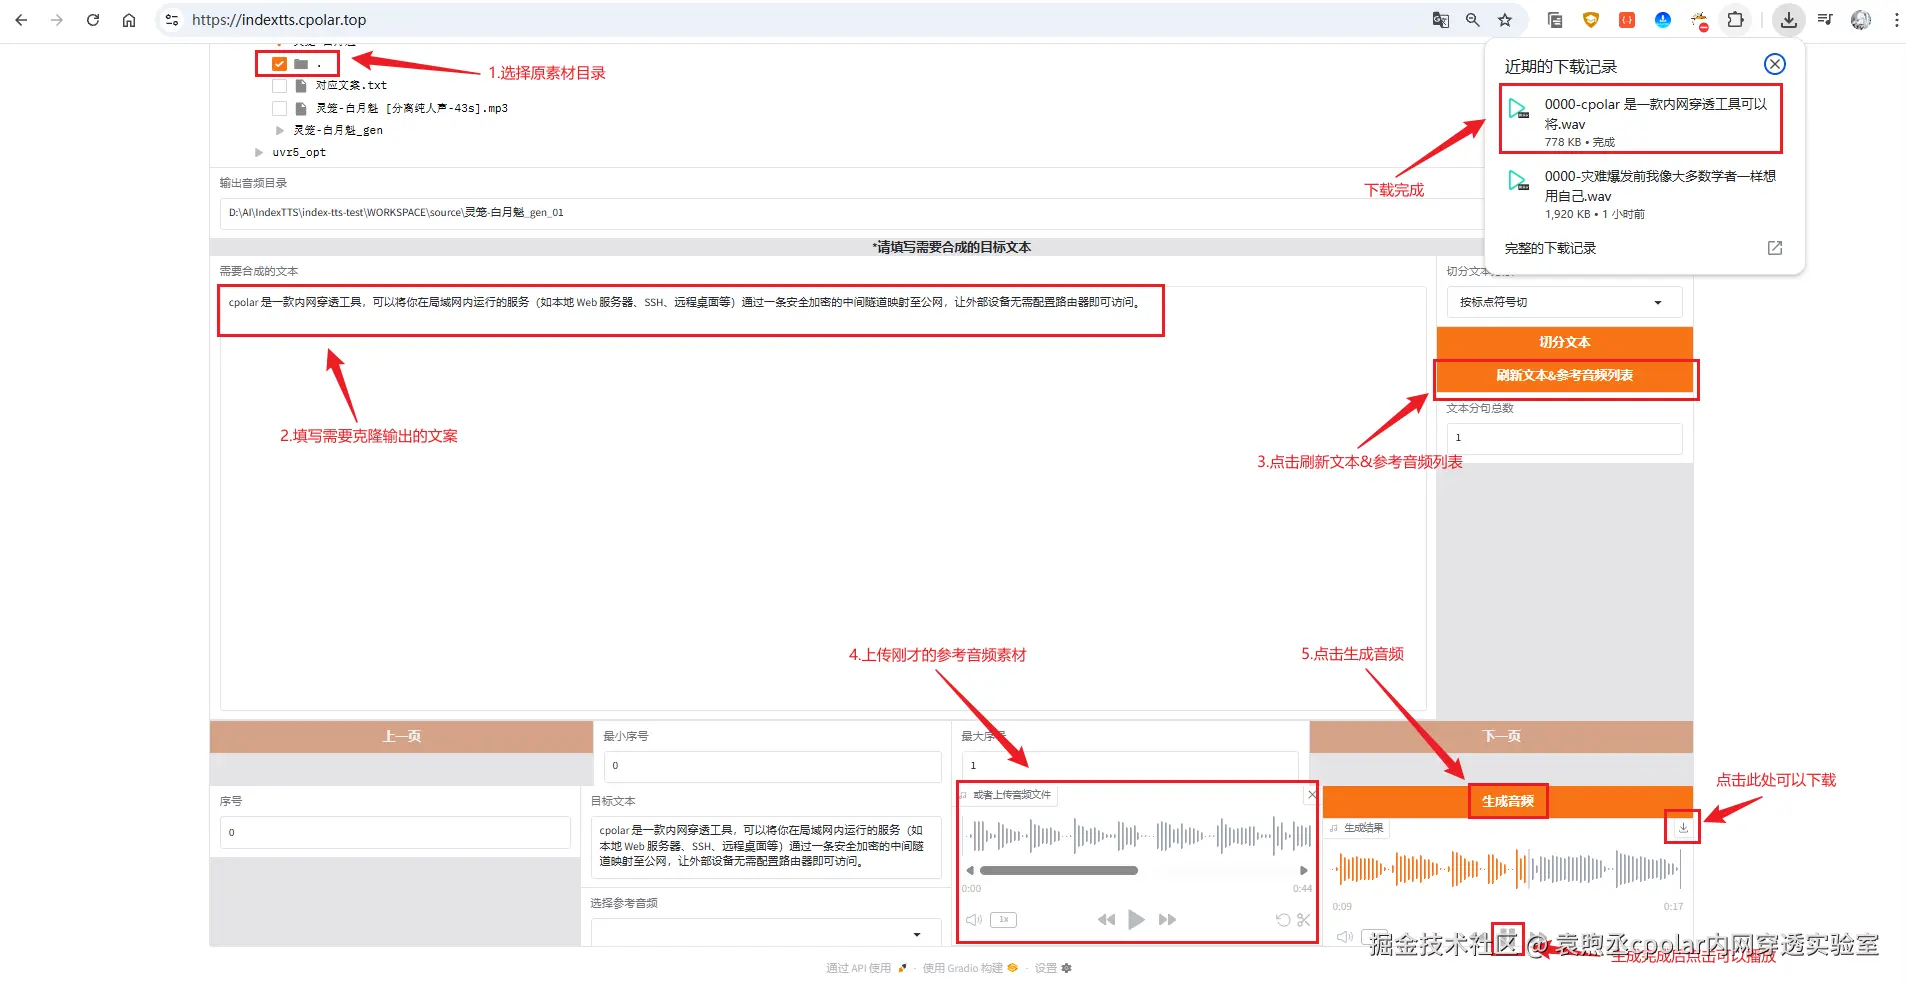Open the browser home page icon

pyautogui.click(x=129, y=20)
